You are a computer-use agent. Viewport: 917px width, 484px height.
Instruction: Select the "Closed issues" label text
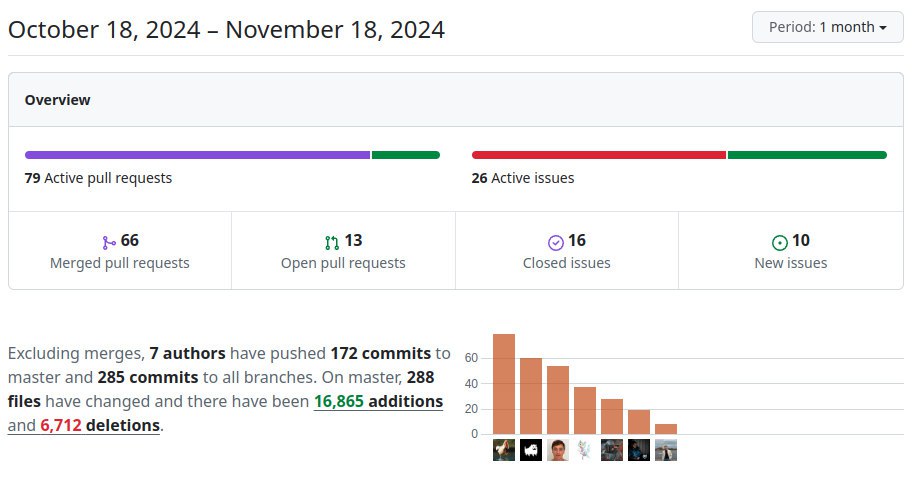(567, 263)
